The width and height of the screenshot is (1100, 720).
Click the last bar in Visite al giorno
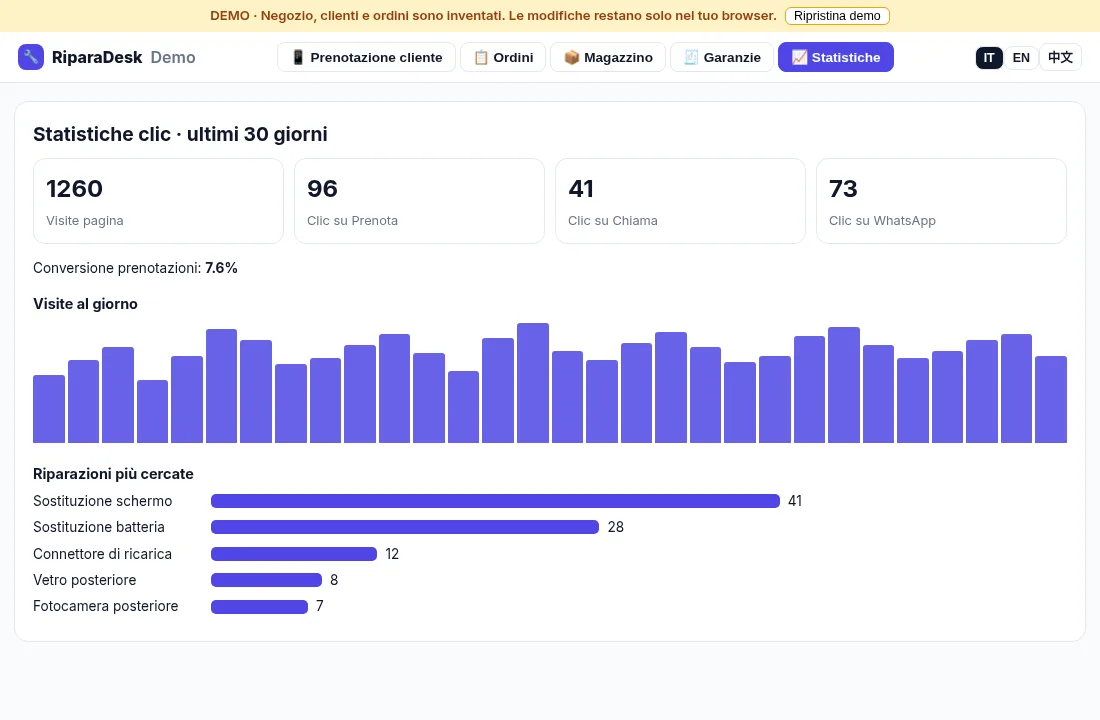1051,399
